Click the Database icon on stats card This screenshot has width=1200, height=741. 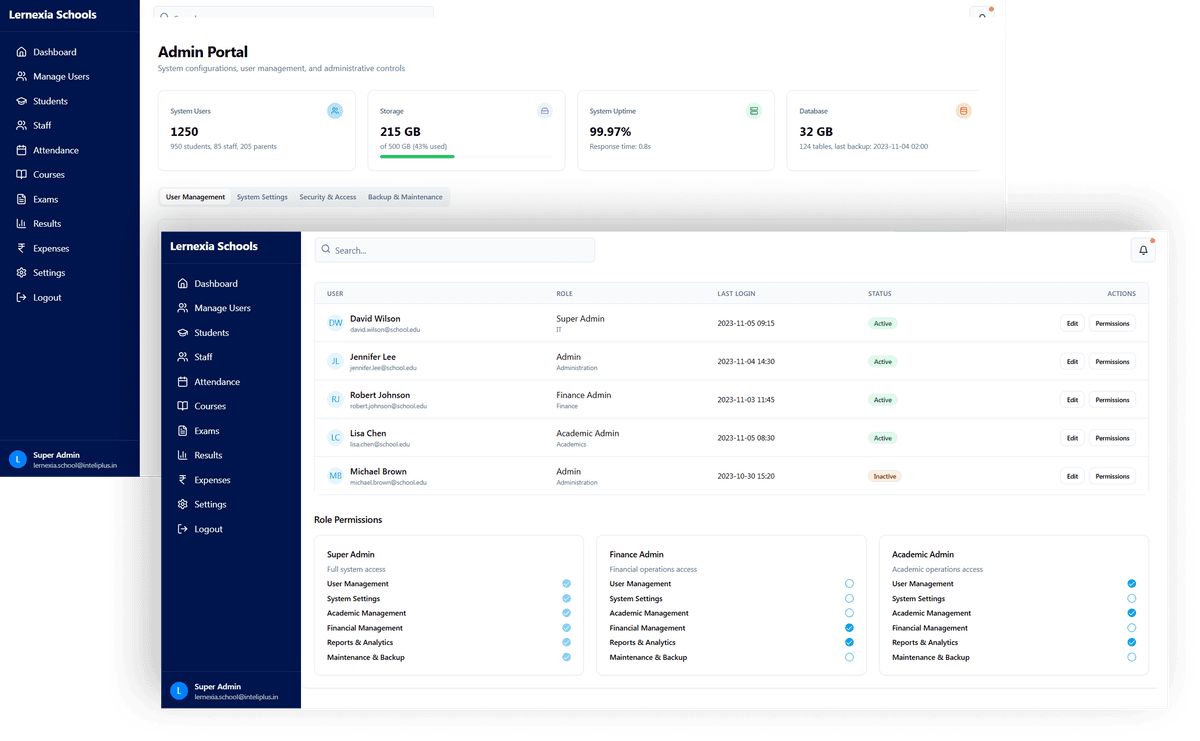coord(963,111)
